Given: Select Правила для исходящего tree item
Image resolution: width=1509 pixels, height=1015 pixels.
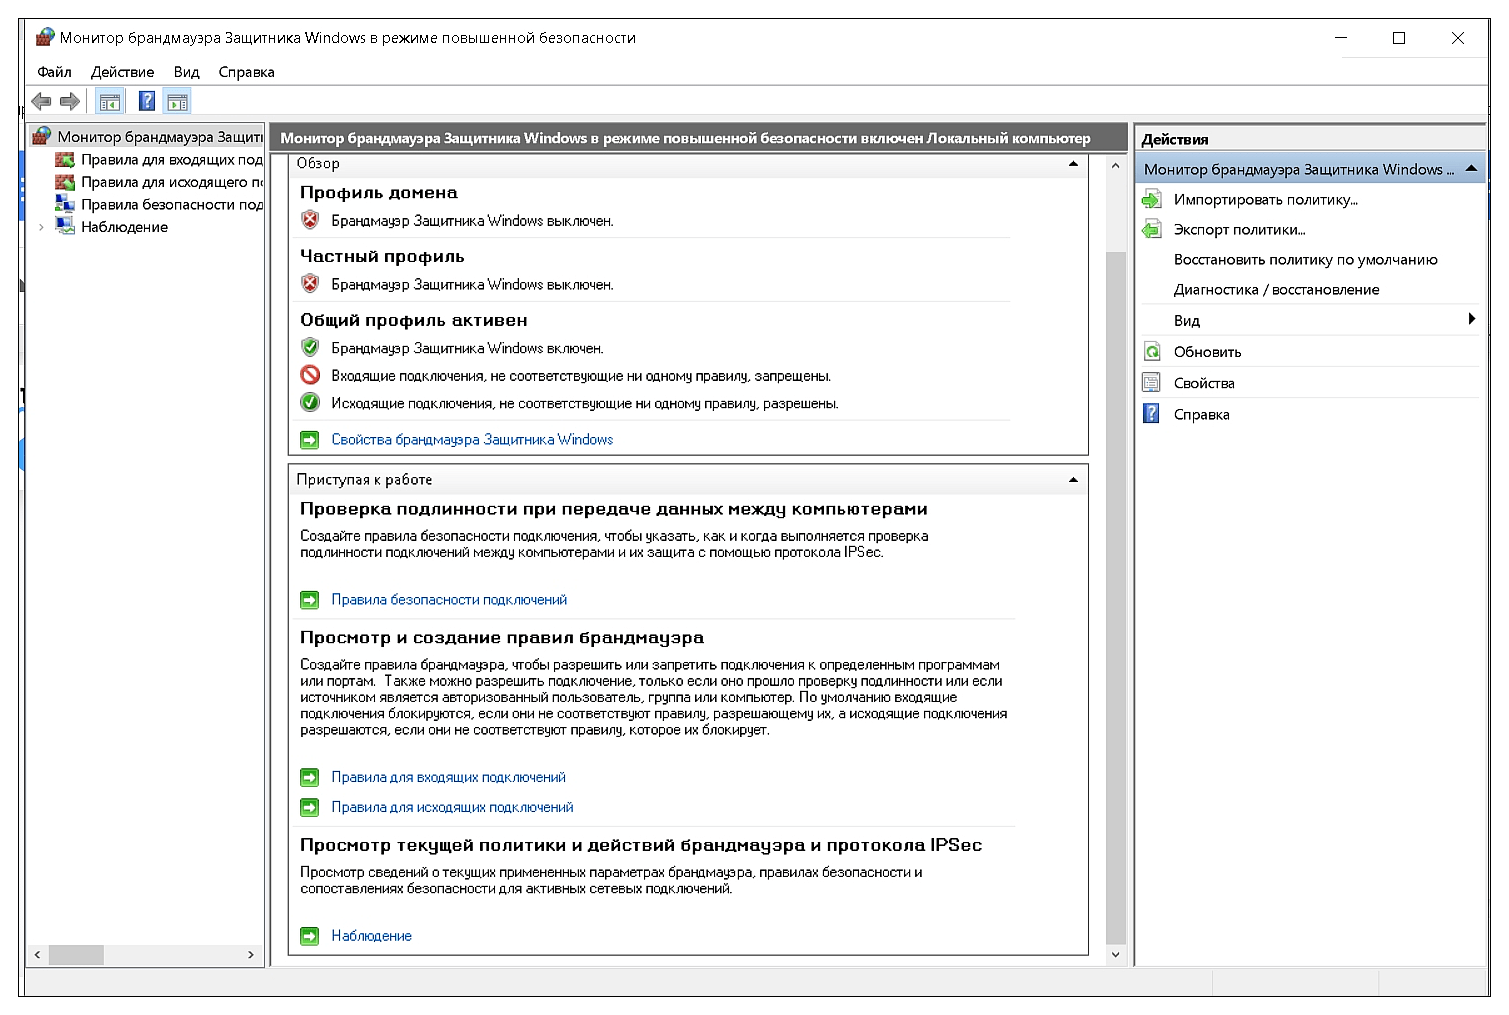Looking at the screenshot, I should 171,182.
